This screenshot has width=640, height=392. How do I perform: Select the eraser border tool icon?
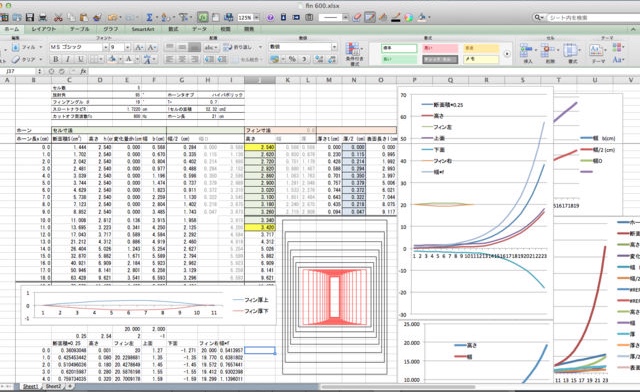tap(357, 18)
